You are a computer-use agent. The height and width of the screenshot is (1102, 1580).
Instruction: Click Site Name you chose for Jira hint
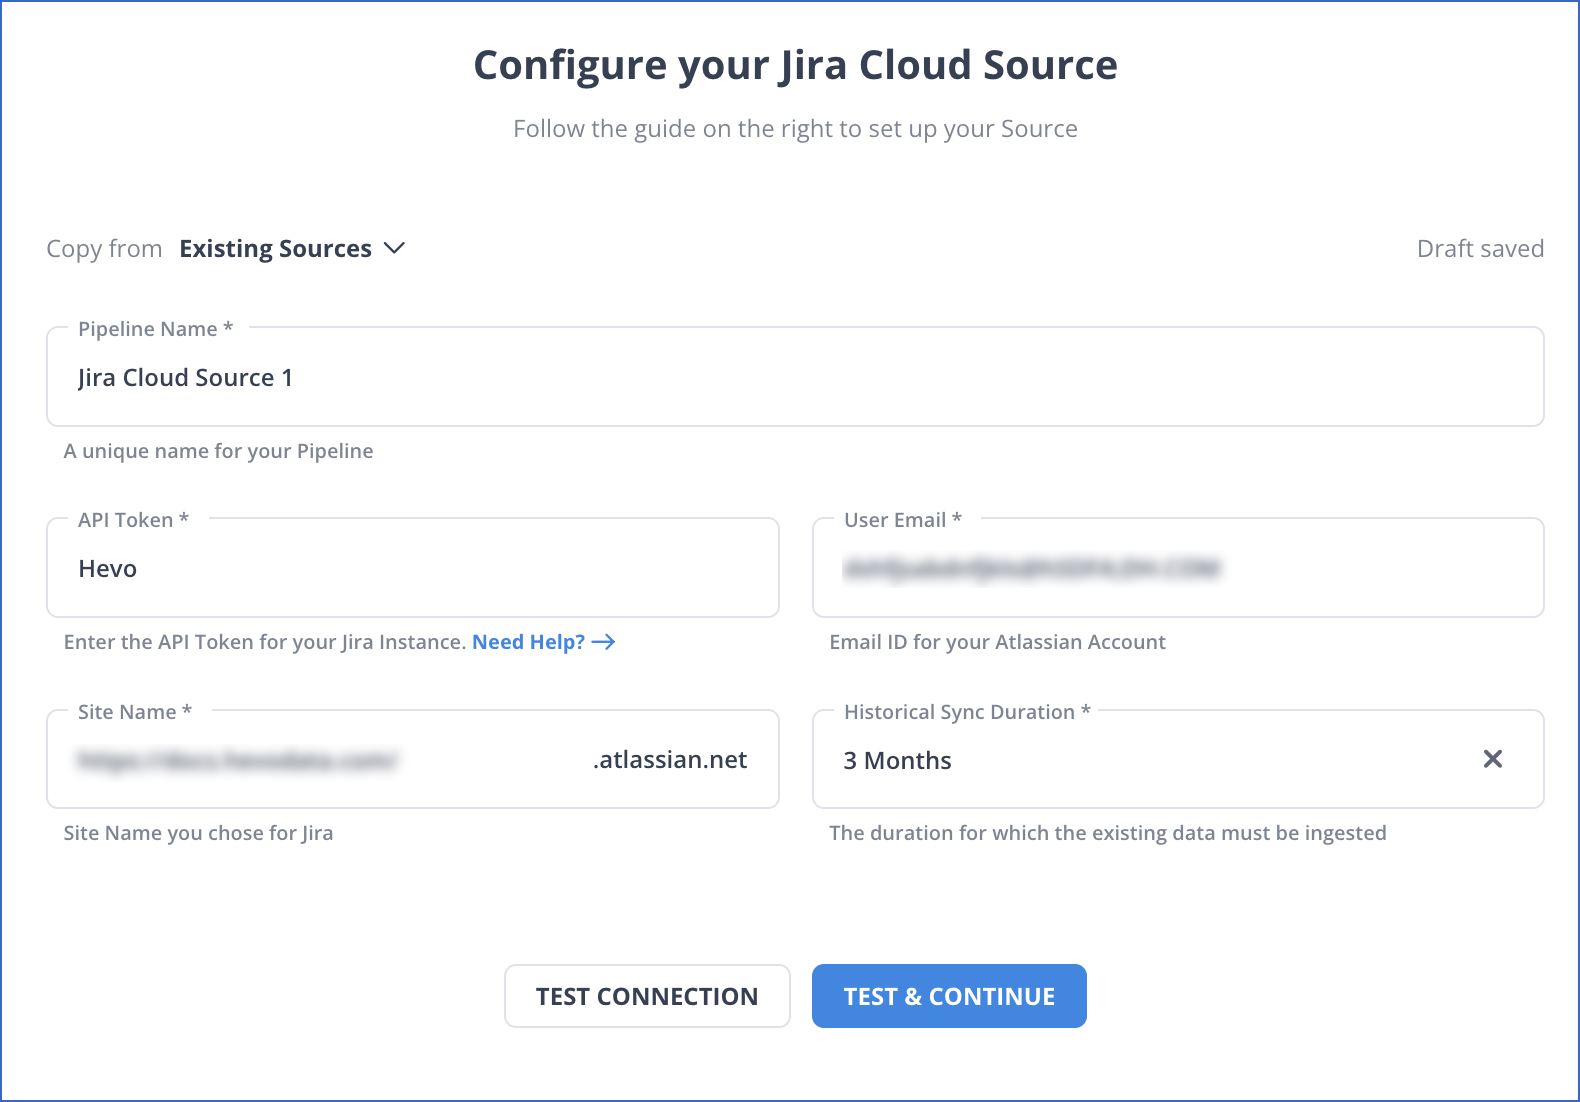point(198,833)
